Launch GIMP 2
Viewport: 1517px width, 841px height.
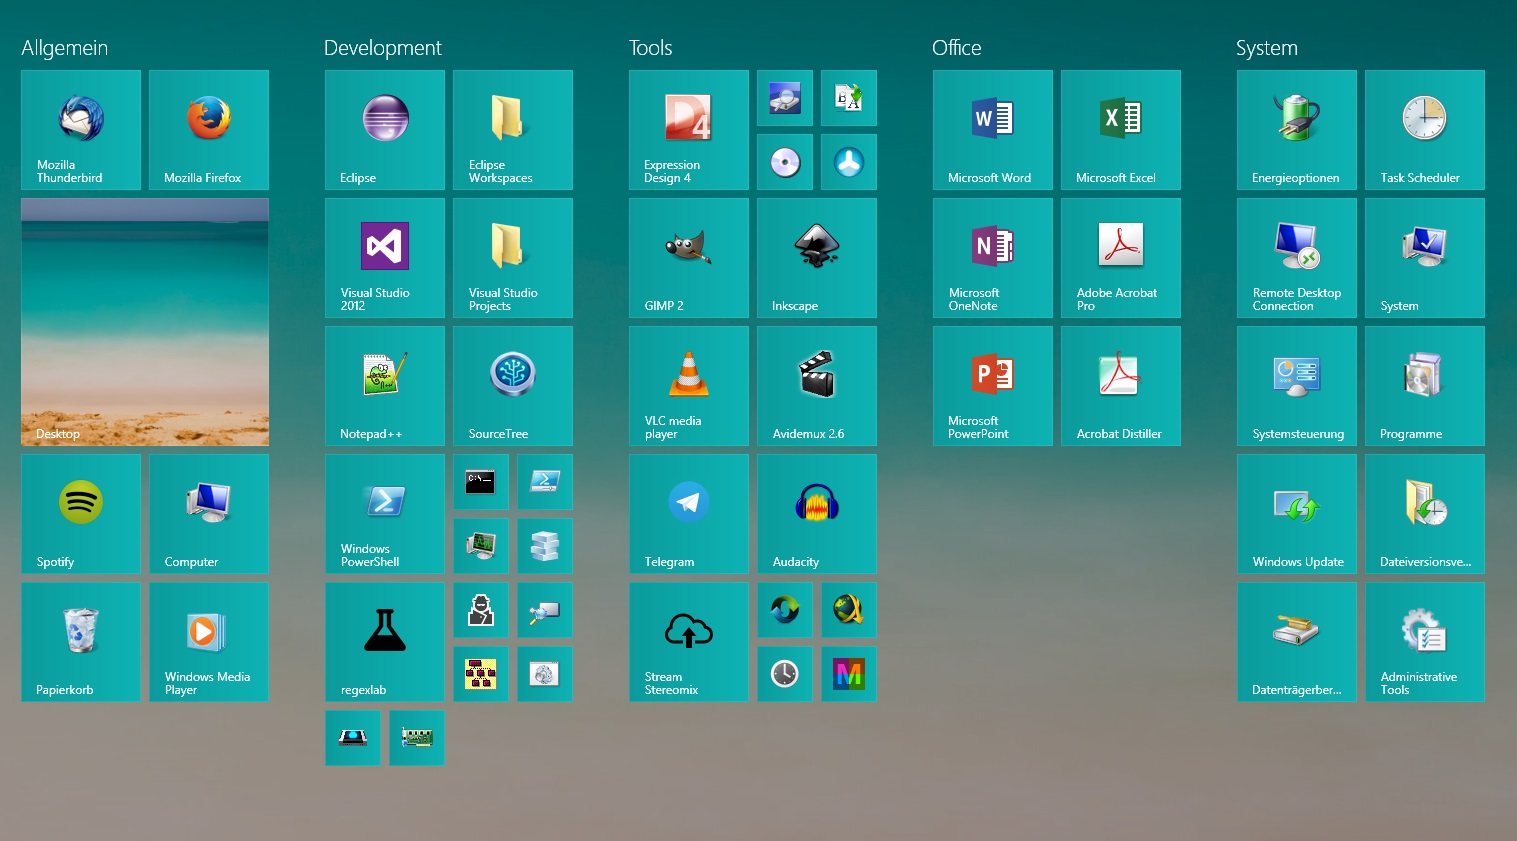pos(689,258)
